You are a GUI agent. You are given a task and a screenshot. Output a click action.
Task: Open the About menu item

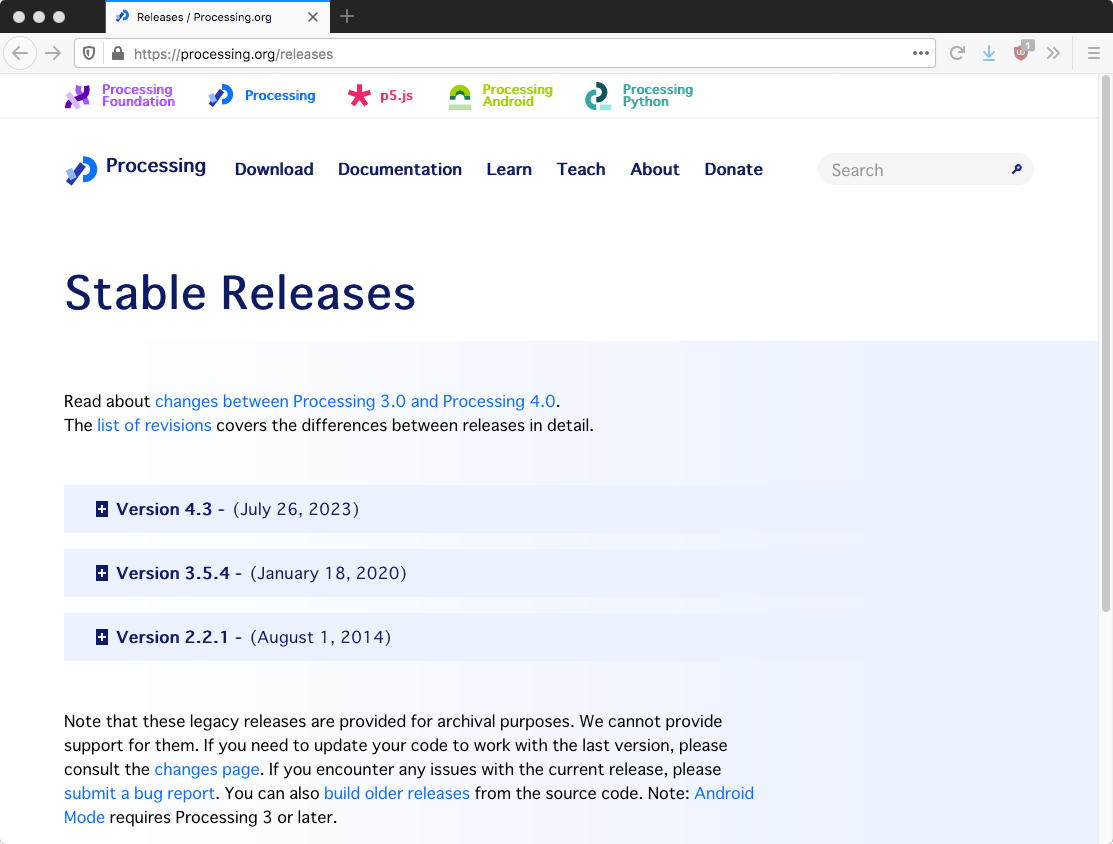[x=654, y=169]
